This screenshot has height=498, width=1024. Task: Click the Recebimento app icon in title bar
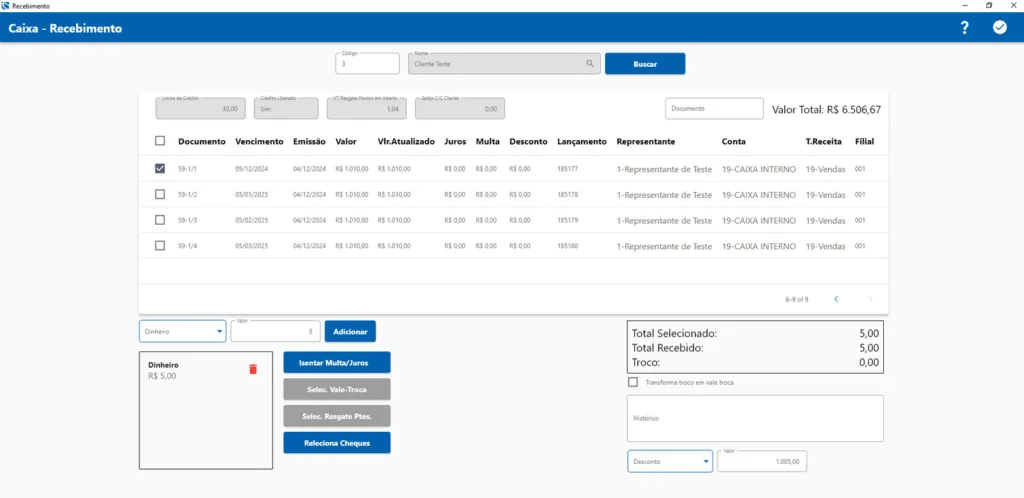(x=6, y=6)
